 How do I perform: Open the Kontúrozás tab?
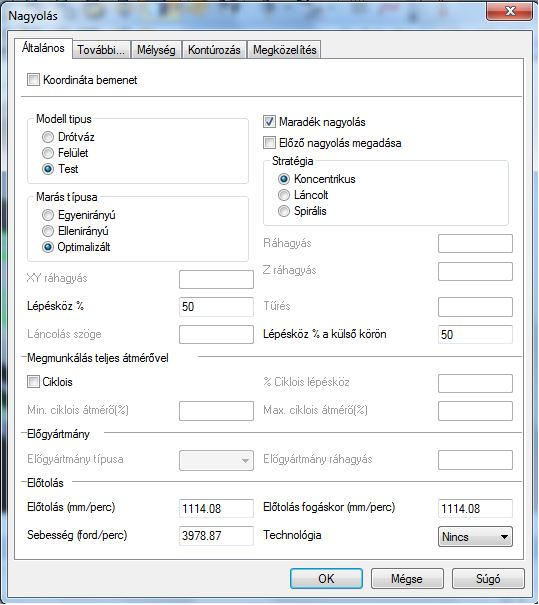click(215, 50)
